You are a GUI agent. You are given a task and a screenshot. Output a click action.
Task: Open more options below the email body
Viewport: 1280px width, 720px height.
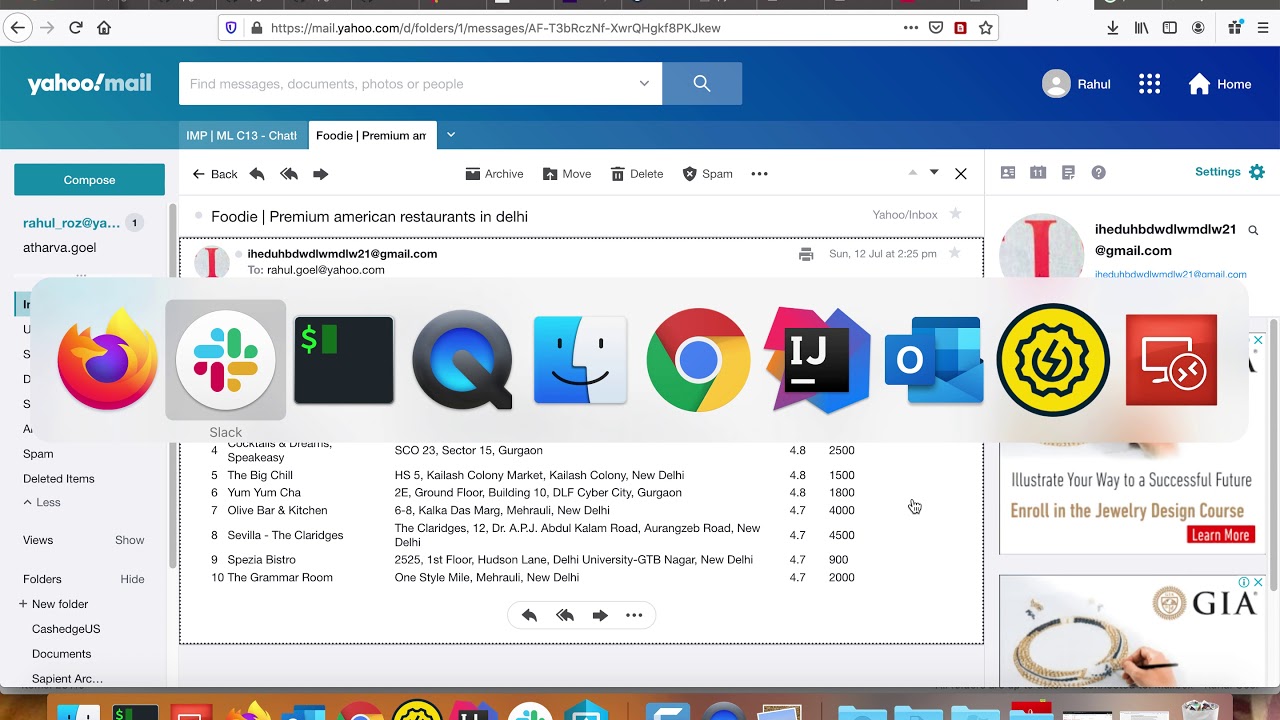tap(634, 615)
